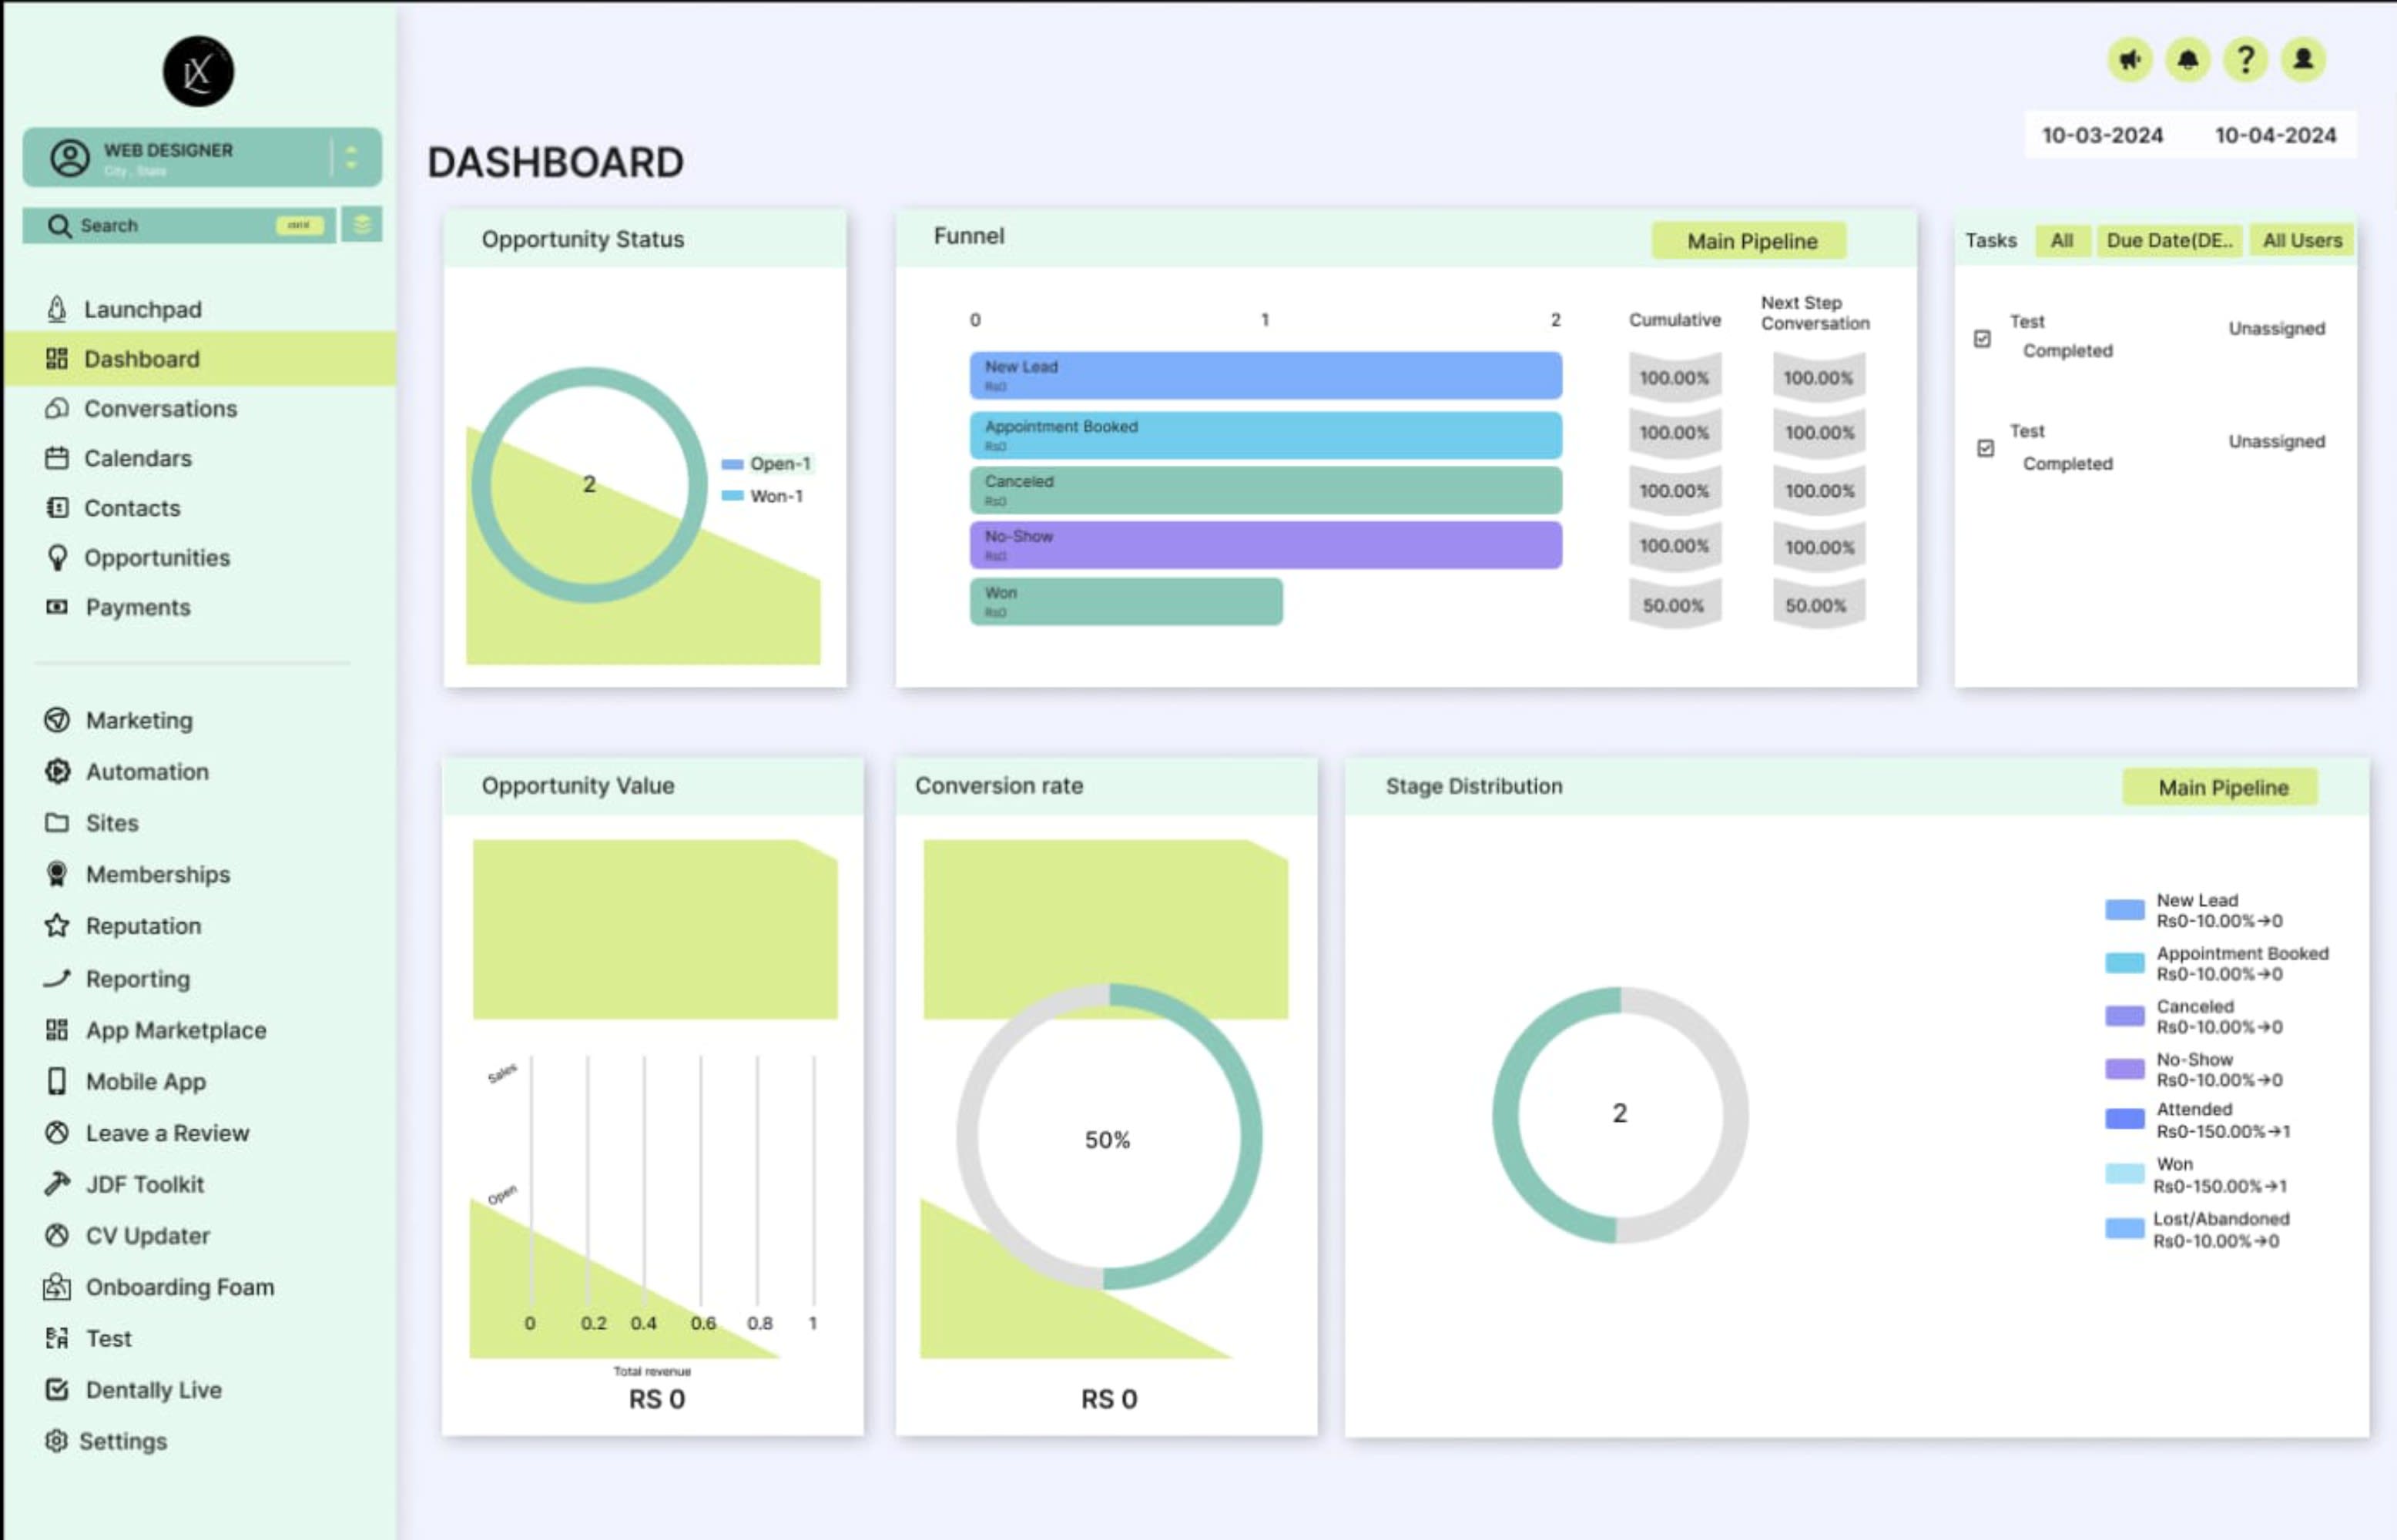Open the All tasks filter dropdown
2397x1540 pixels.
coord(2062,240)
